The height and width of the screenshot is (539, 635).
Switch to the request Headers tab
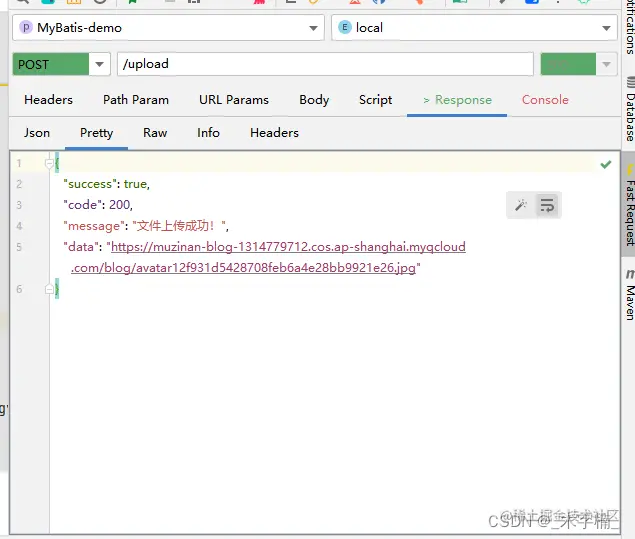point(49,100)
